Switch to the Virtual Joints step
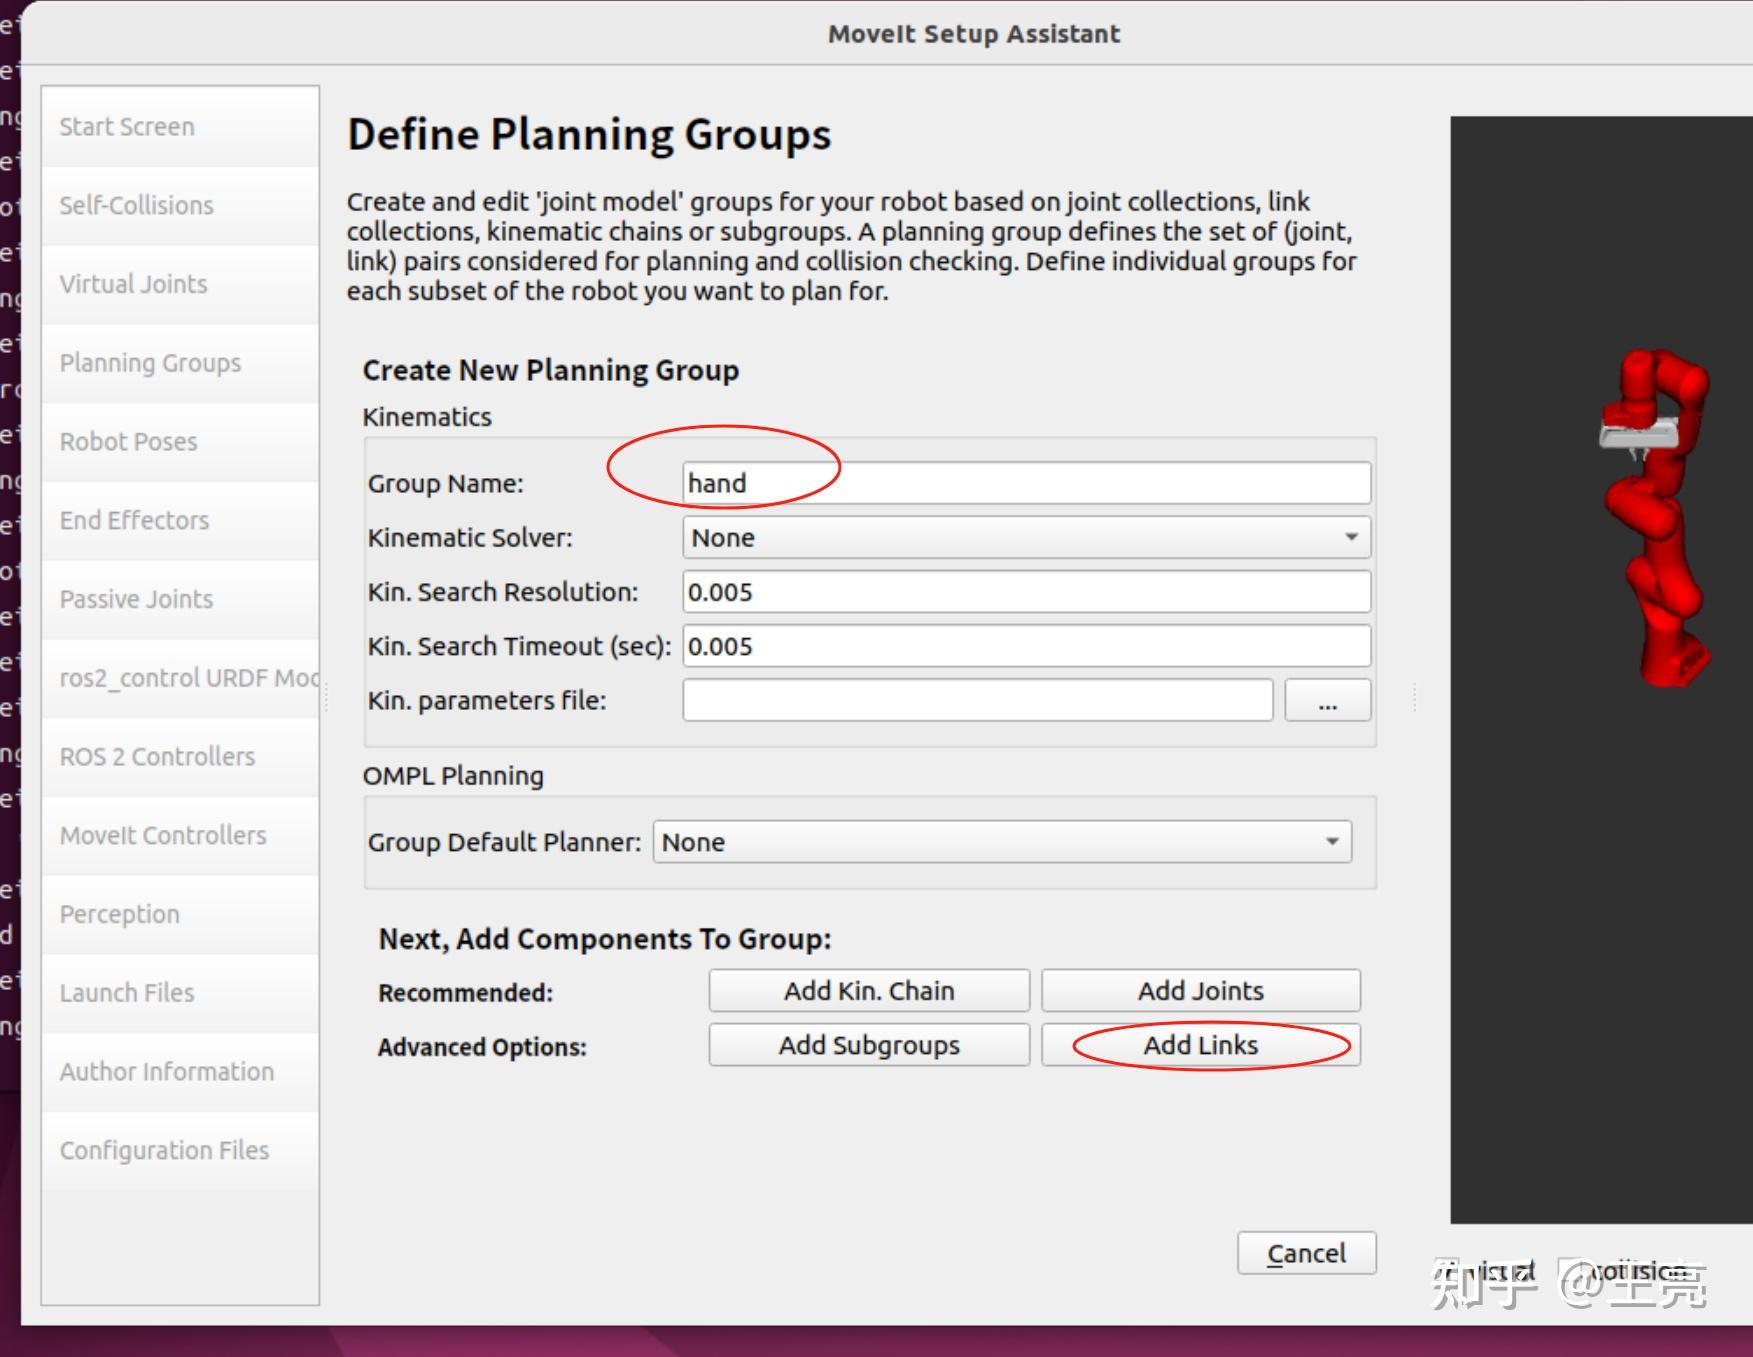Screen dimensions: 1753x1357 (x=133, y=284)
